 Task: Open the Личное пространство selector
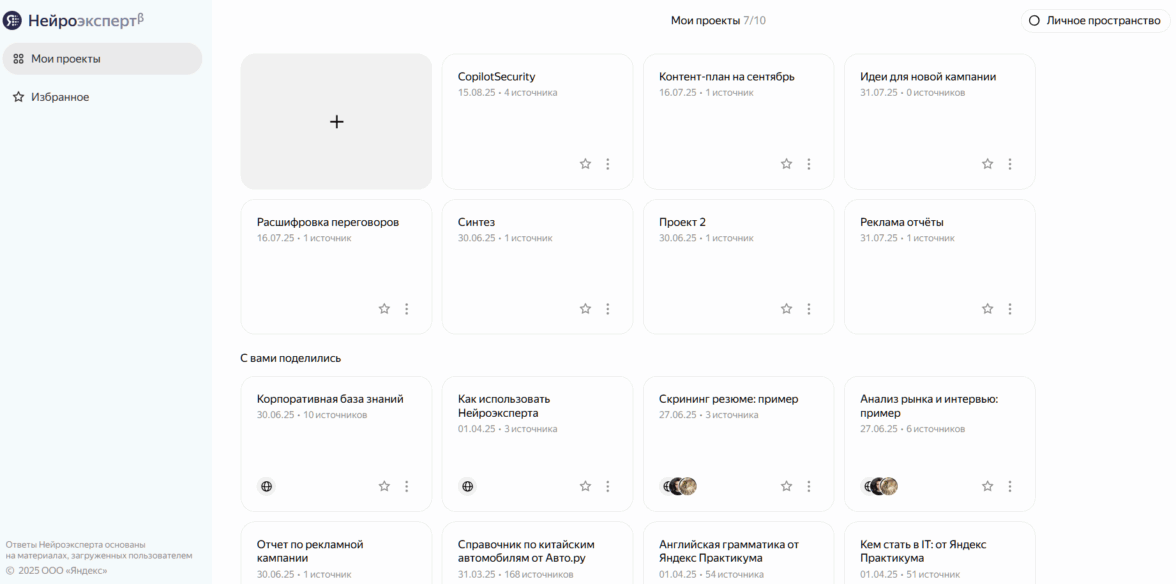1095,21
